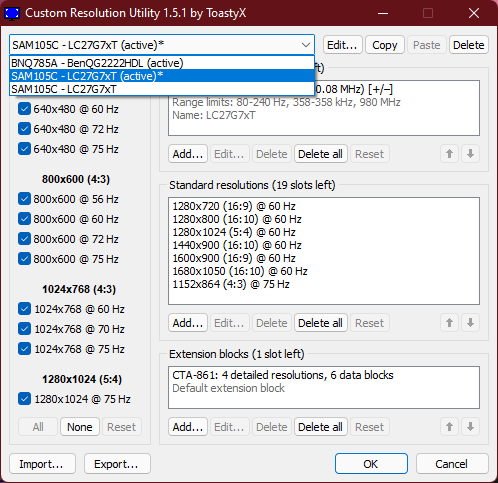
Task: Select the Name: LC27G7xT entry
Action: [x=324, y=115]
